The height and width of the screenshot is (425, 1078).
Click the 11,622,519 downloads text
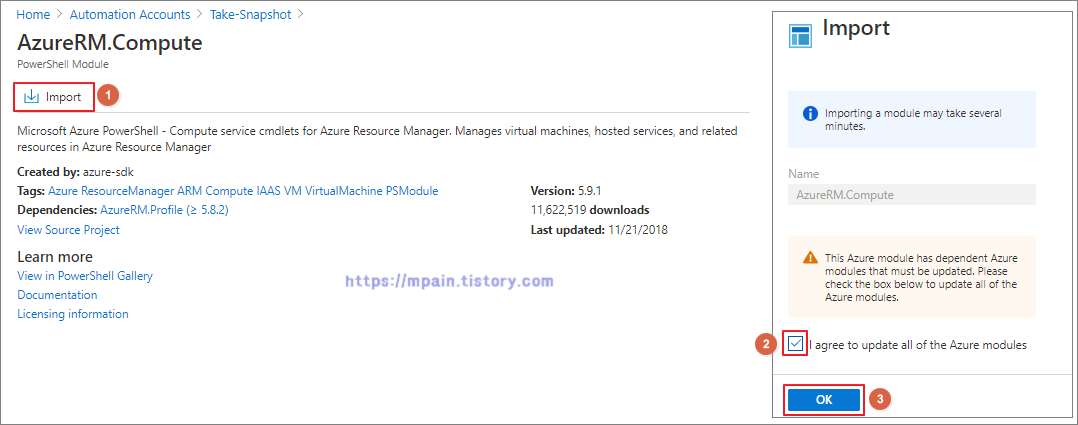[x=590, y=210]
